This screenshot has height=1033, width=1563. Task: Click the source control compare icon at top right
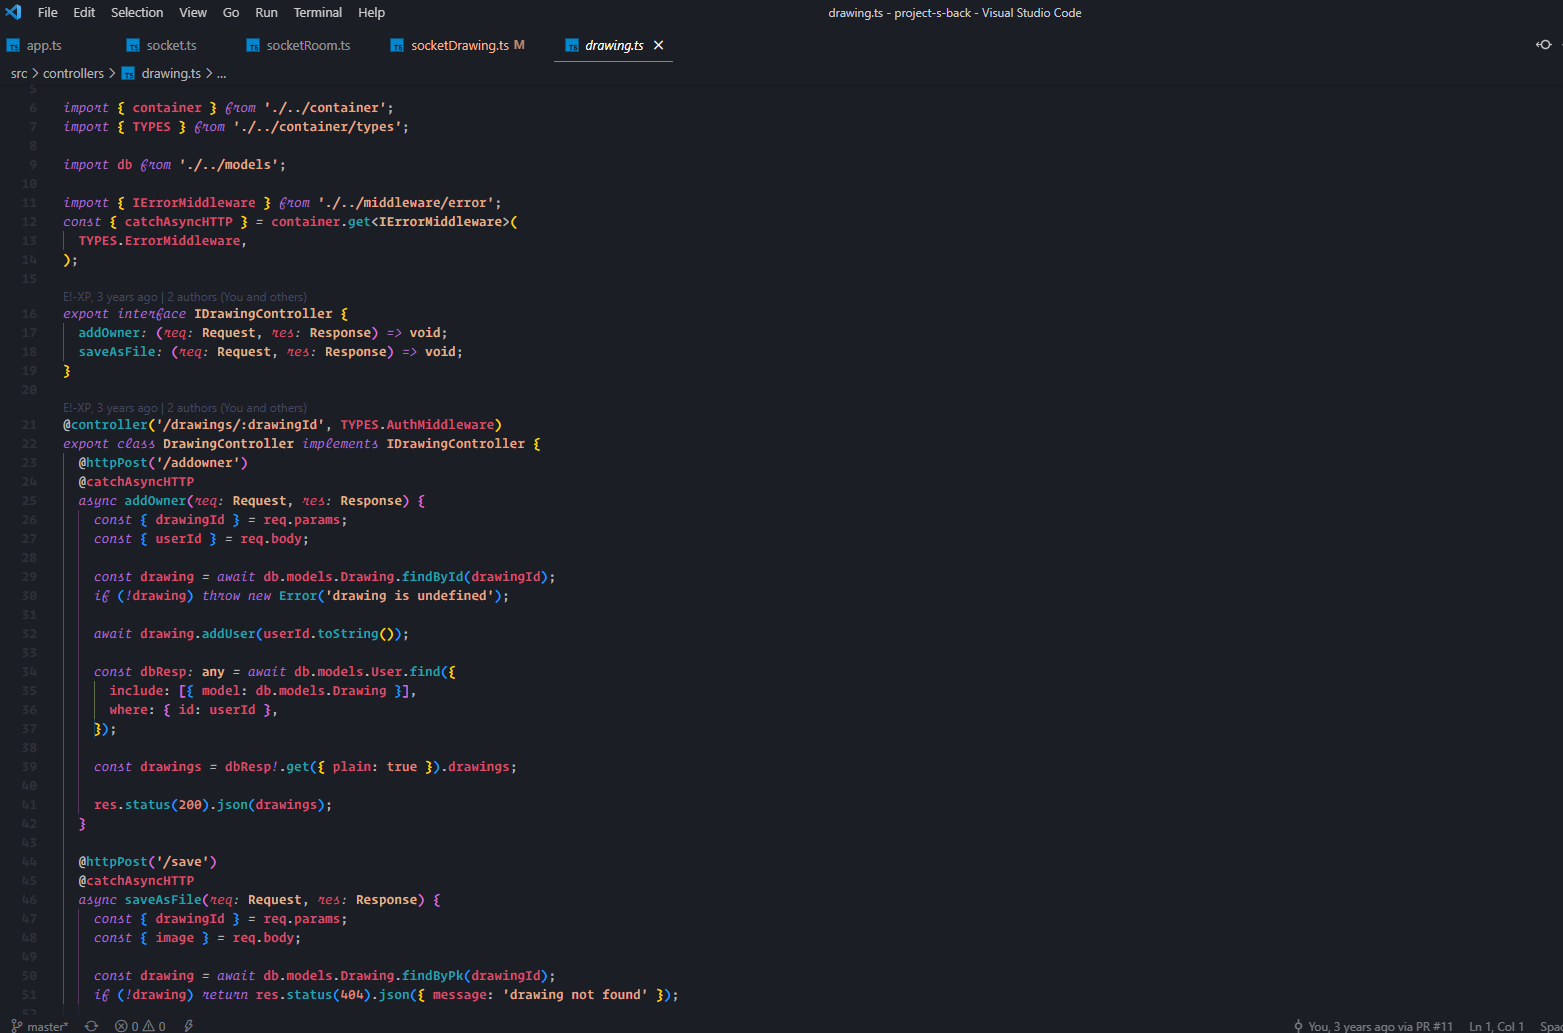pyautogui.click(x=1544, y=45)
